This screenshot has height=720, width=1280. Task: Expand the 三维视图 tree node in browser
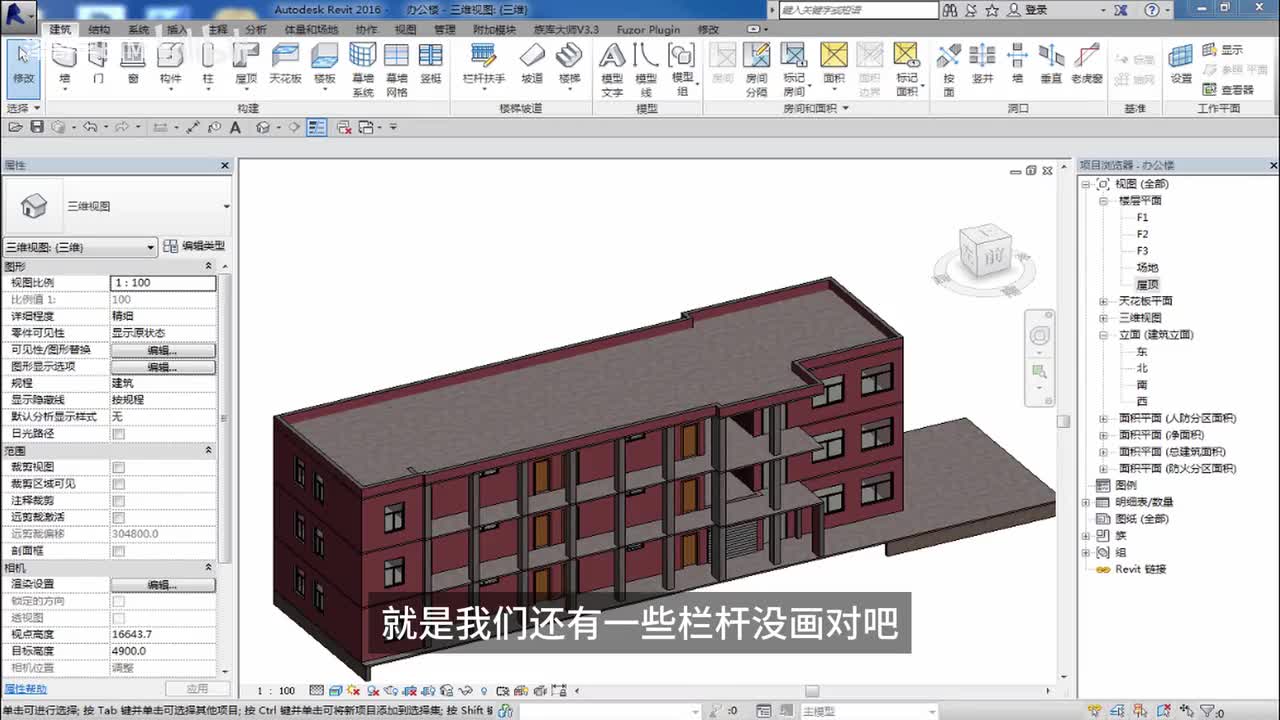point(1104,318)
